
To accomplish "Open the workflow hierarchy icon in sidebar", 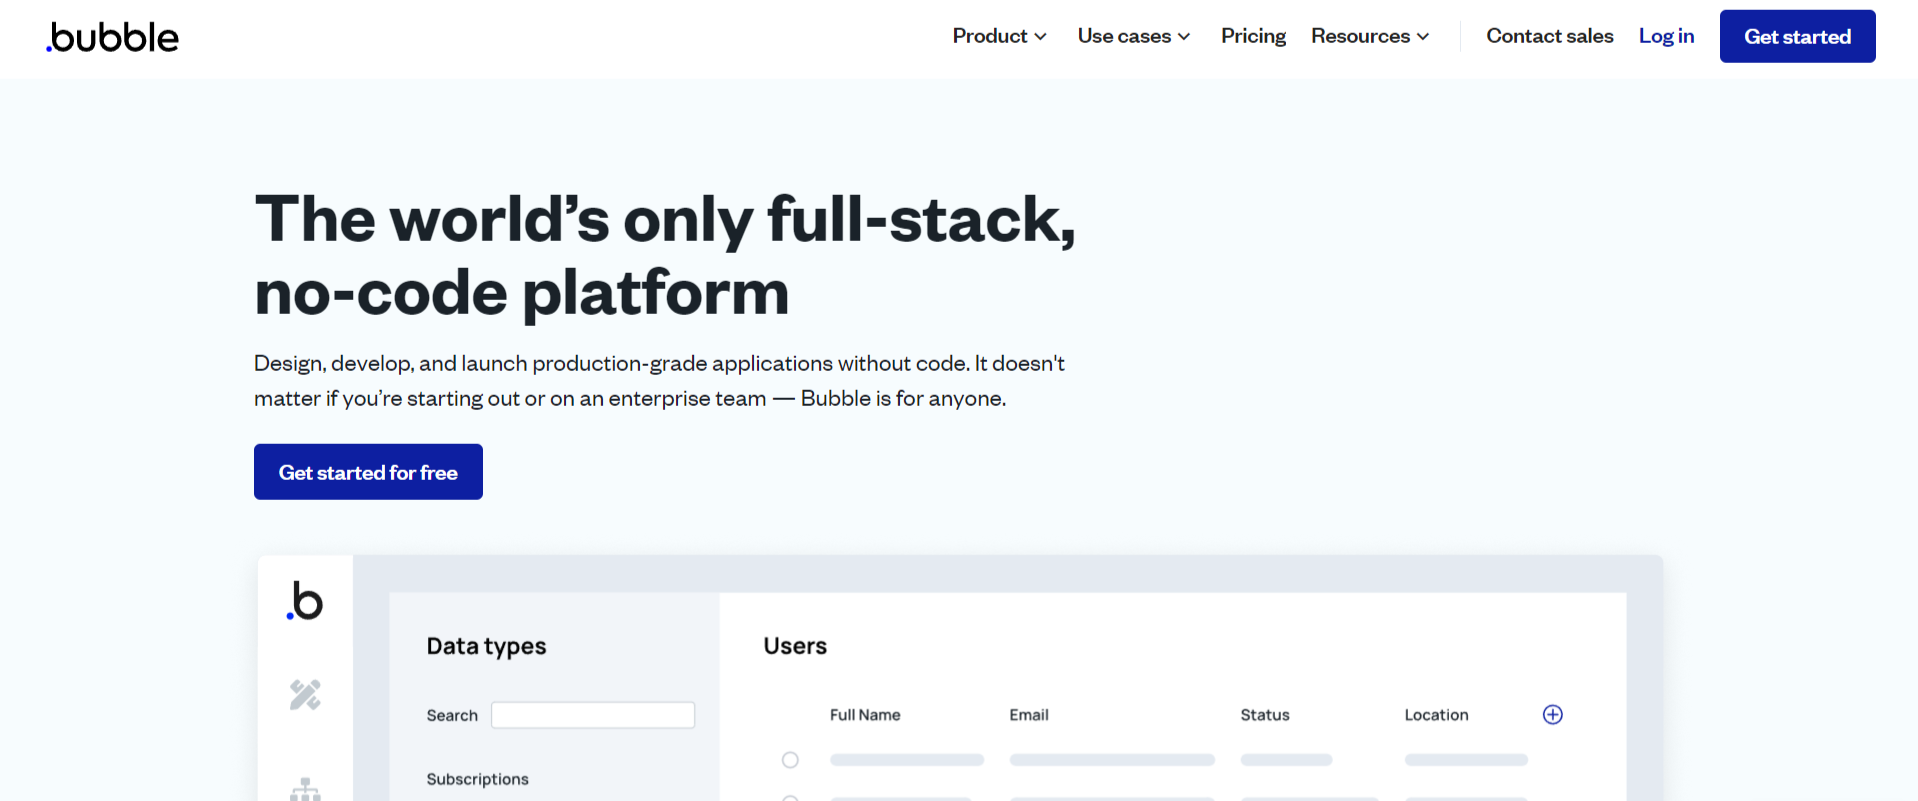I will tap(305, 789).
